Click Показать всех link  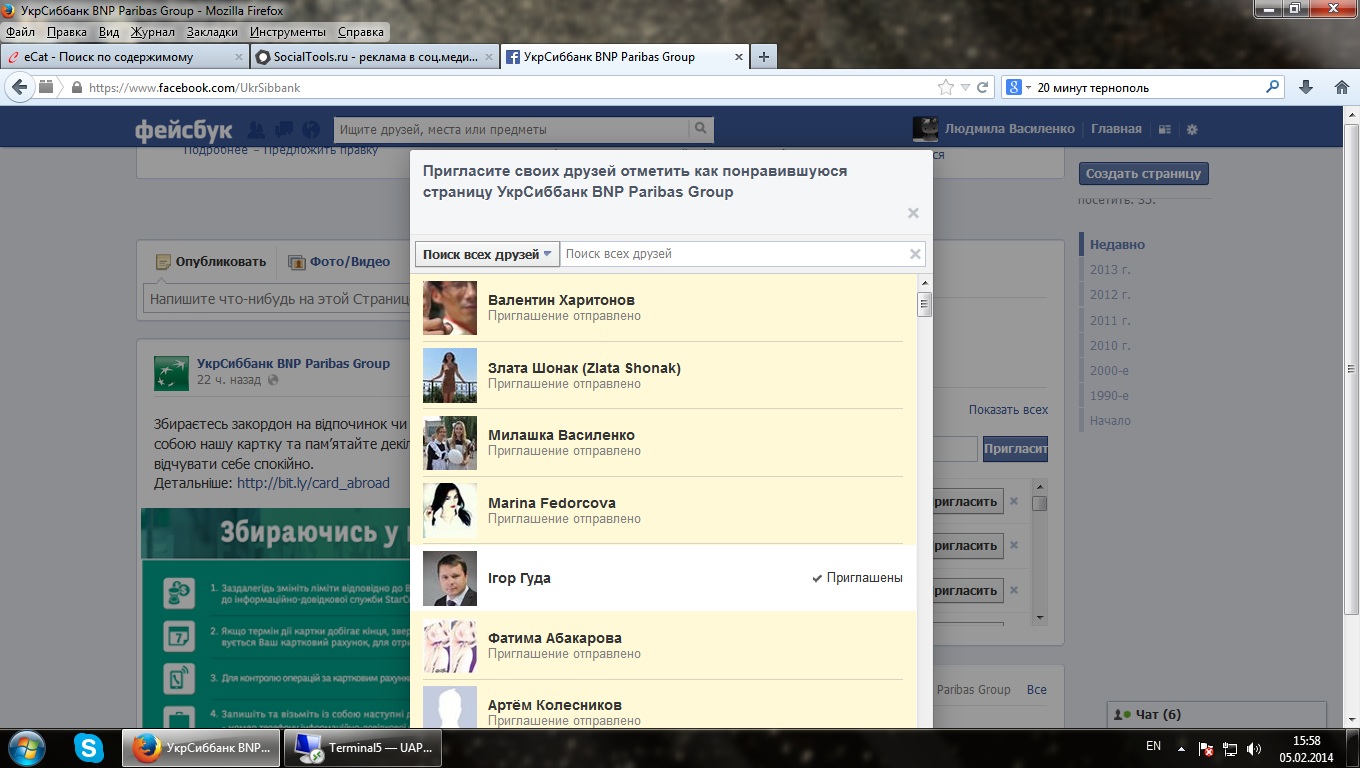click(1008, 410)
